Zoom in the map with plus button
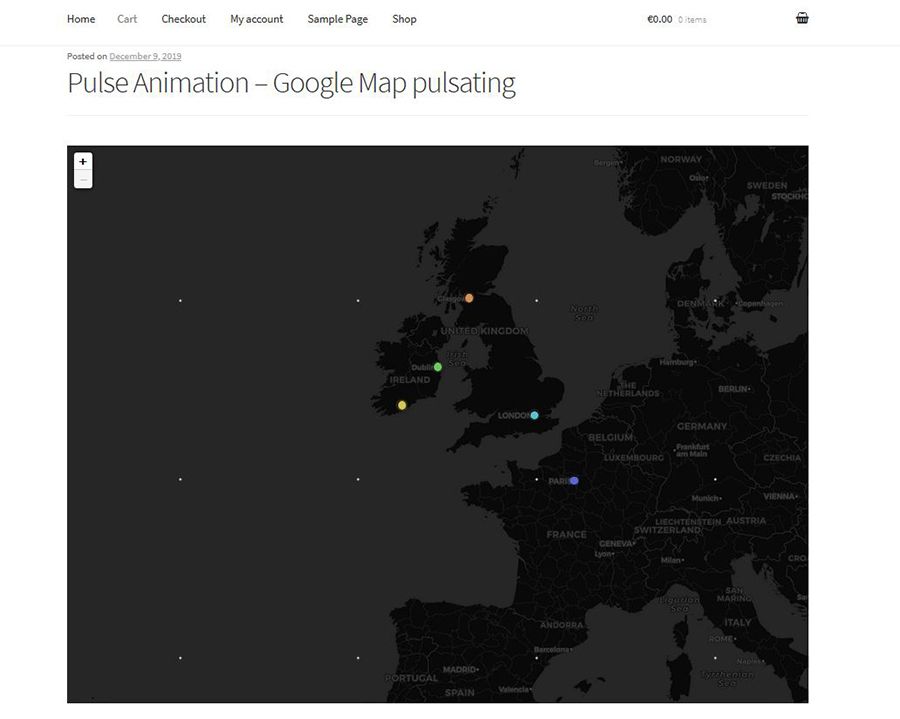900x719 pixels. click(x=83, y=162)
